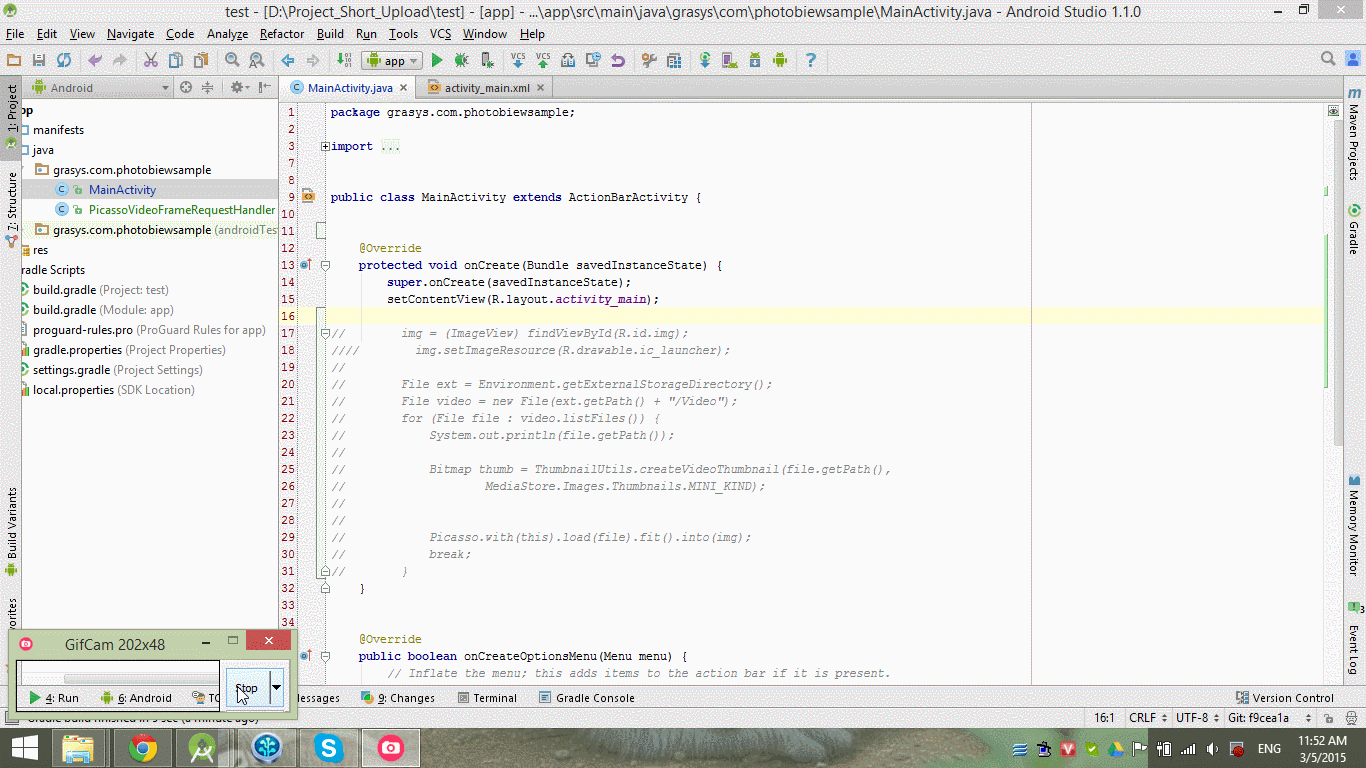Update project from VCS
The height and width of the screenshot is (768, 1366).
pos(517,60)
